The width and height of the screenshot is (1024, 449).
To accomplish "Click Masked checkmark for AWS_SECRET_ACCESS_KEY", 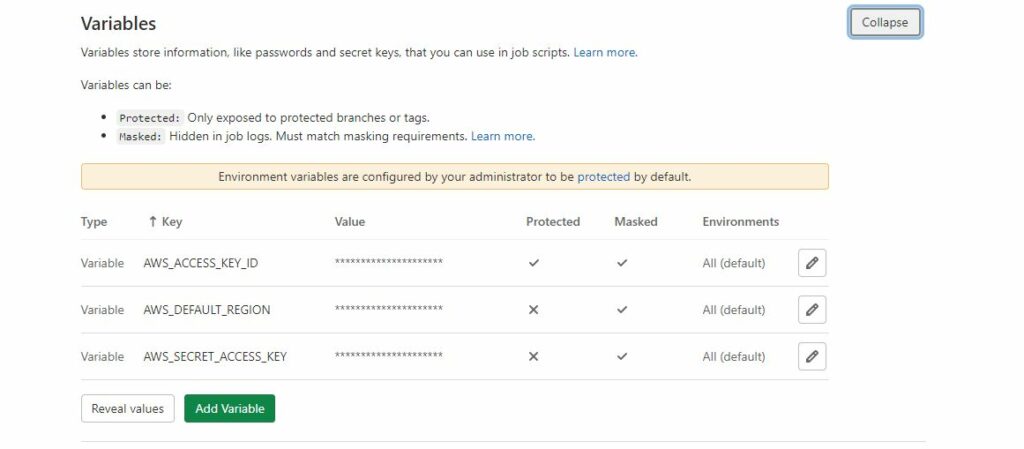I will pos(622,356).
